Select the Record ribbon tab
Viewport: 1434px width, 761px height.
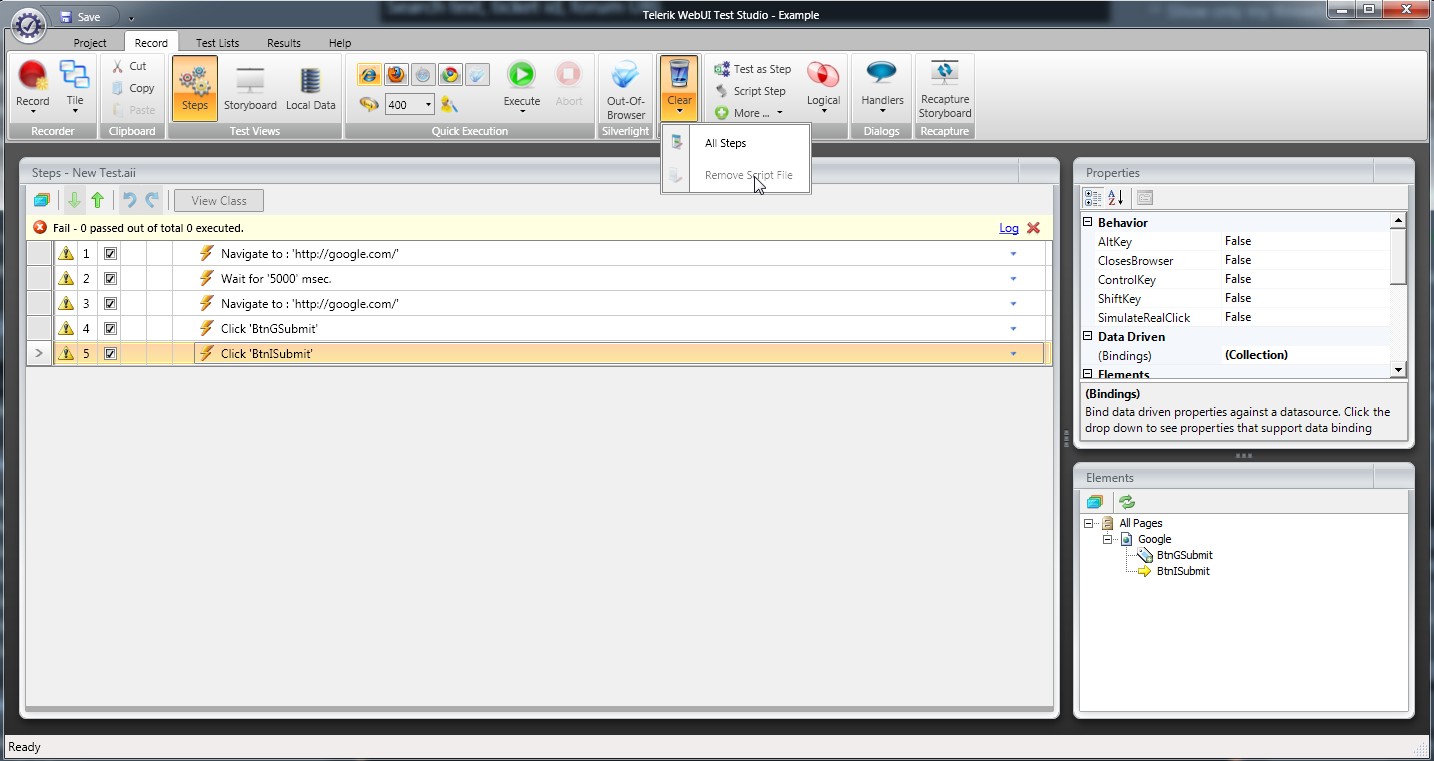coord(151,43)
